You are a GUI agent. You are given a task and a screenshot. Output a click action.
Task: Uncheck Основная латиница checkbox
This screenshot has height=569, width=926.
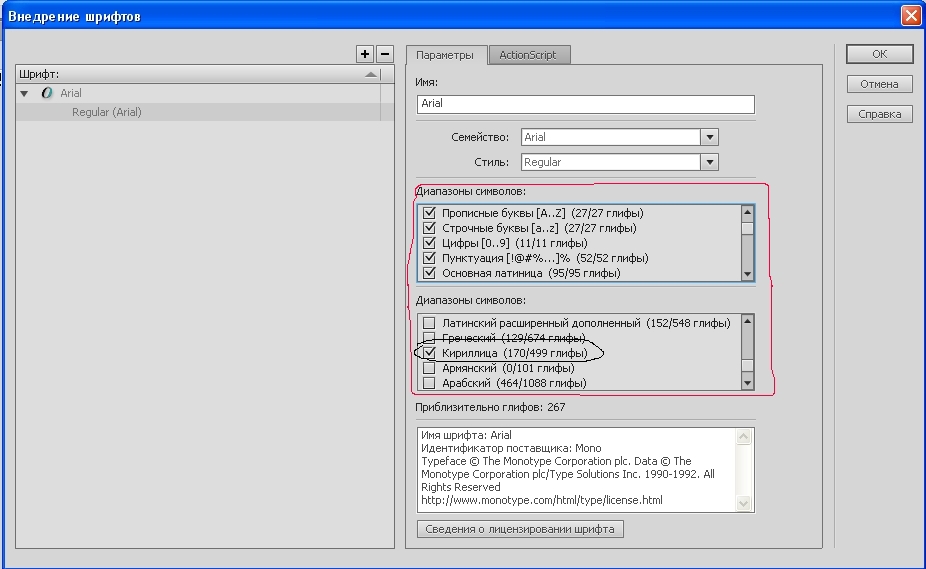[x=429, y=273]
